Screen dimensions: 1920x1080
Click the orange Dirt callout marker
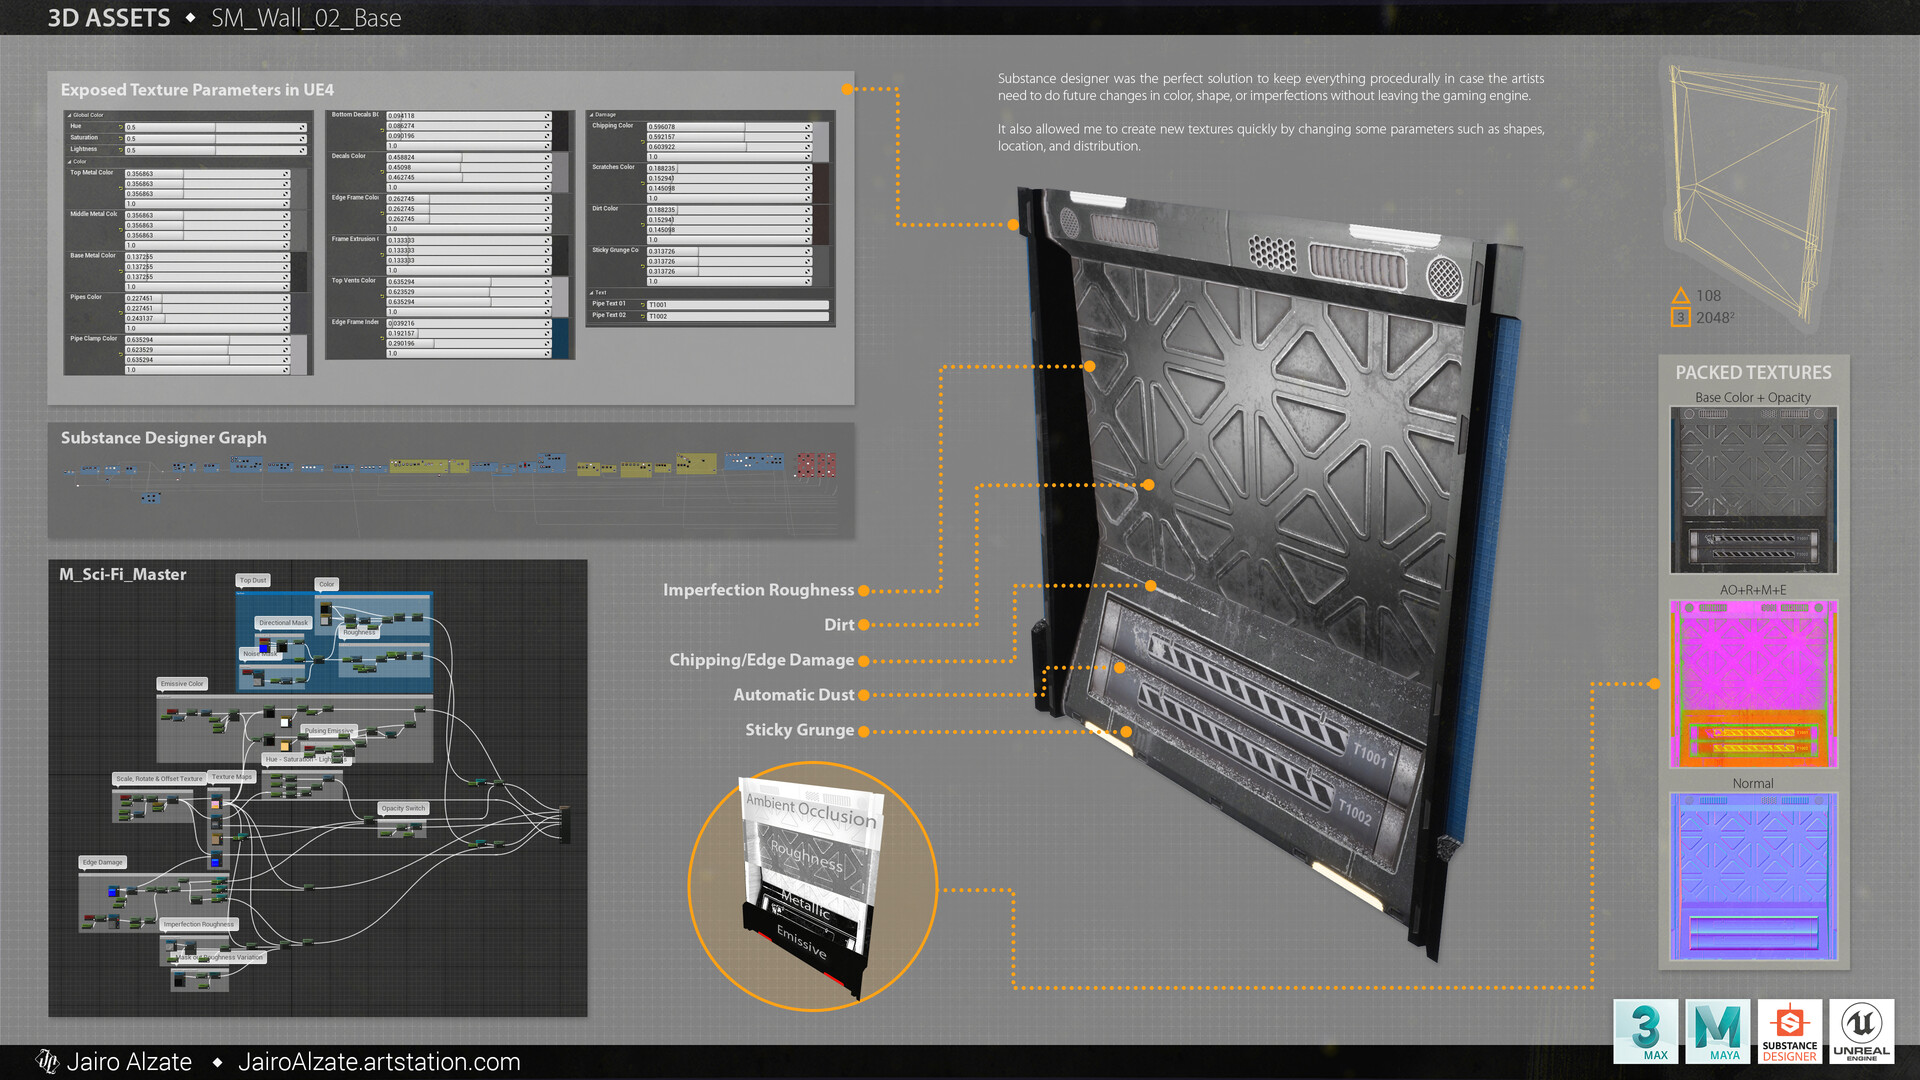point(863,625)
